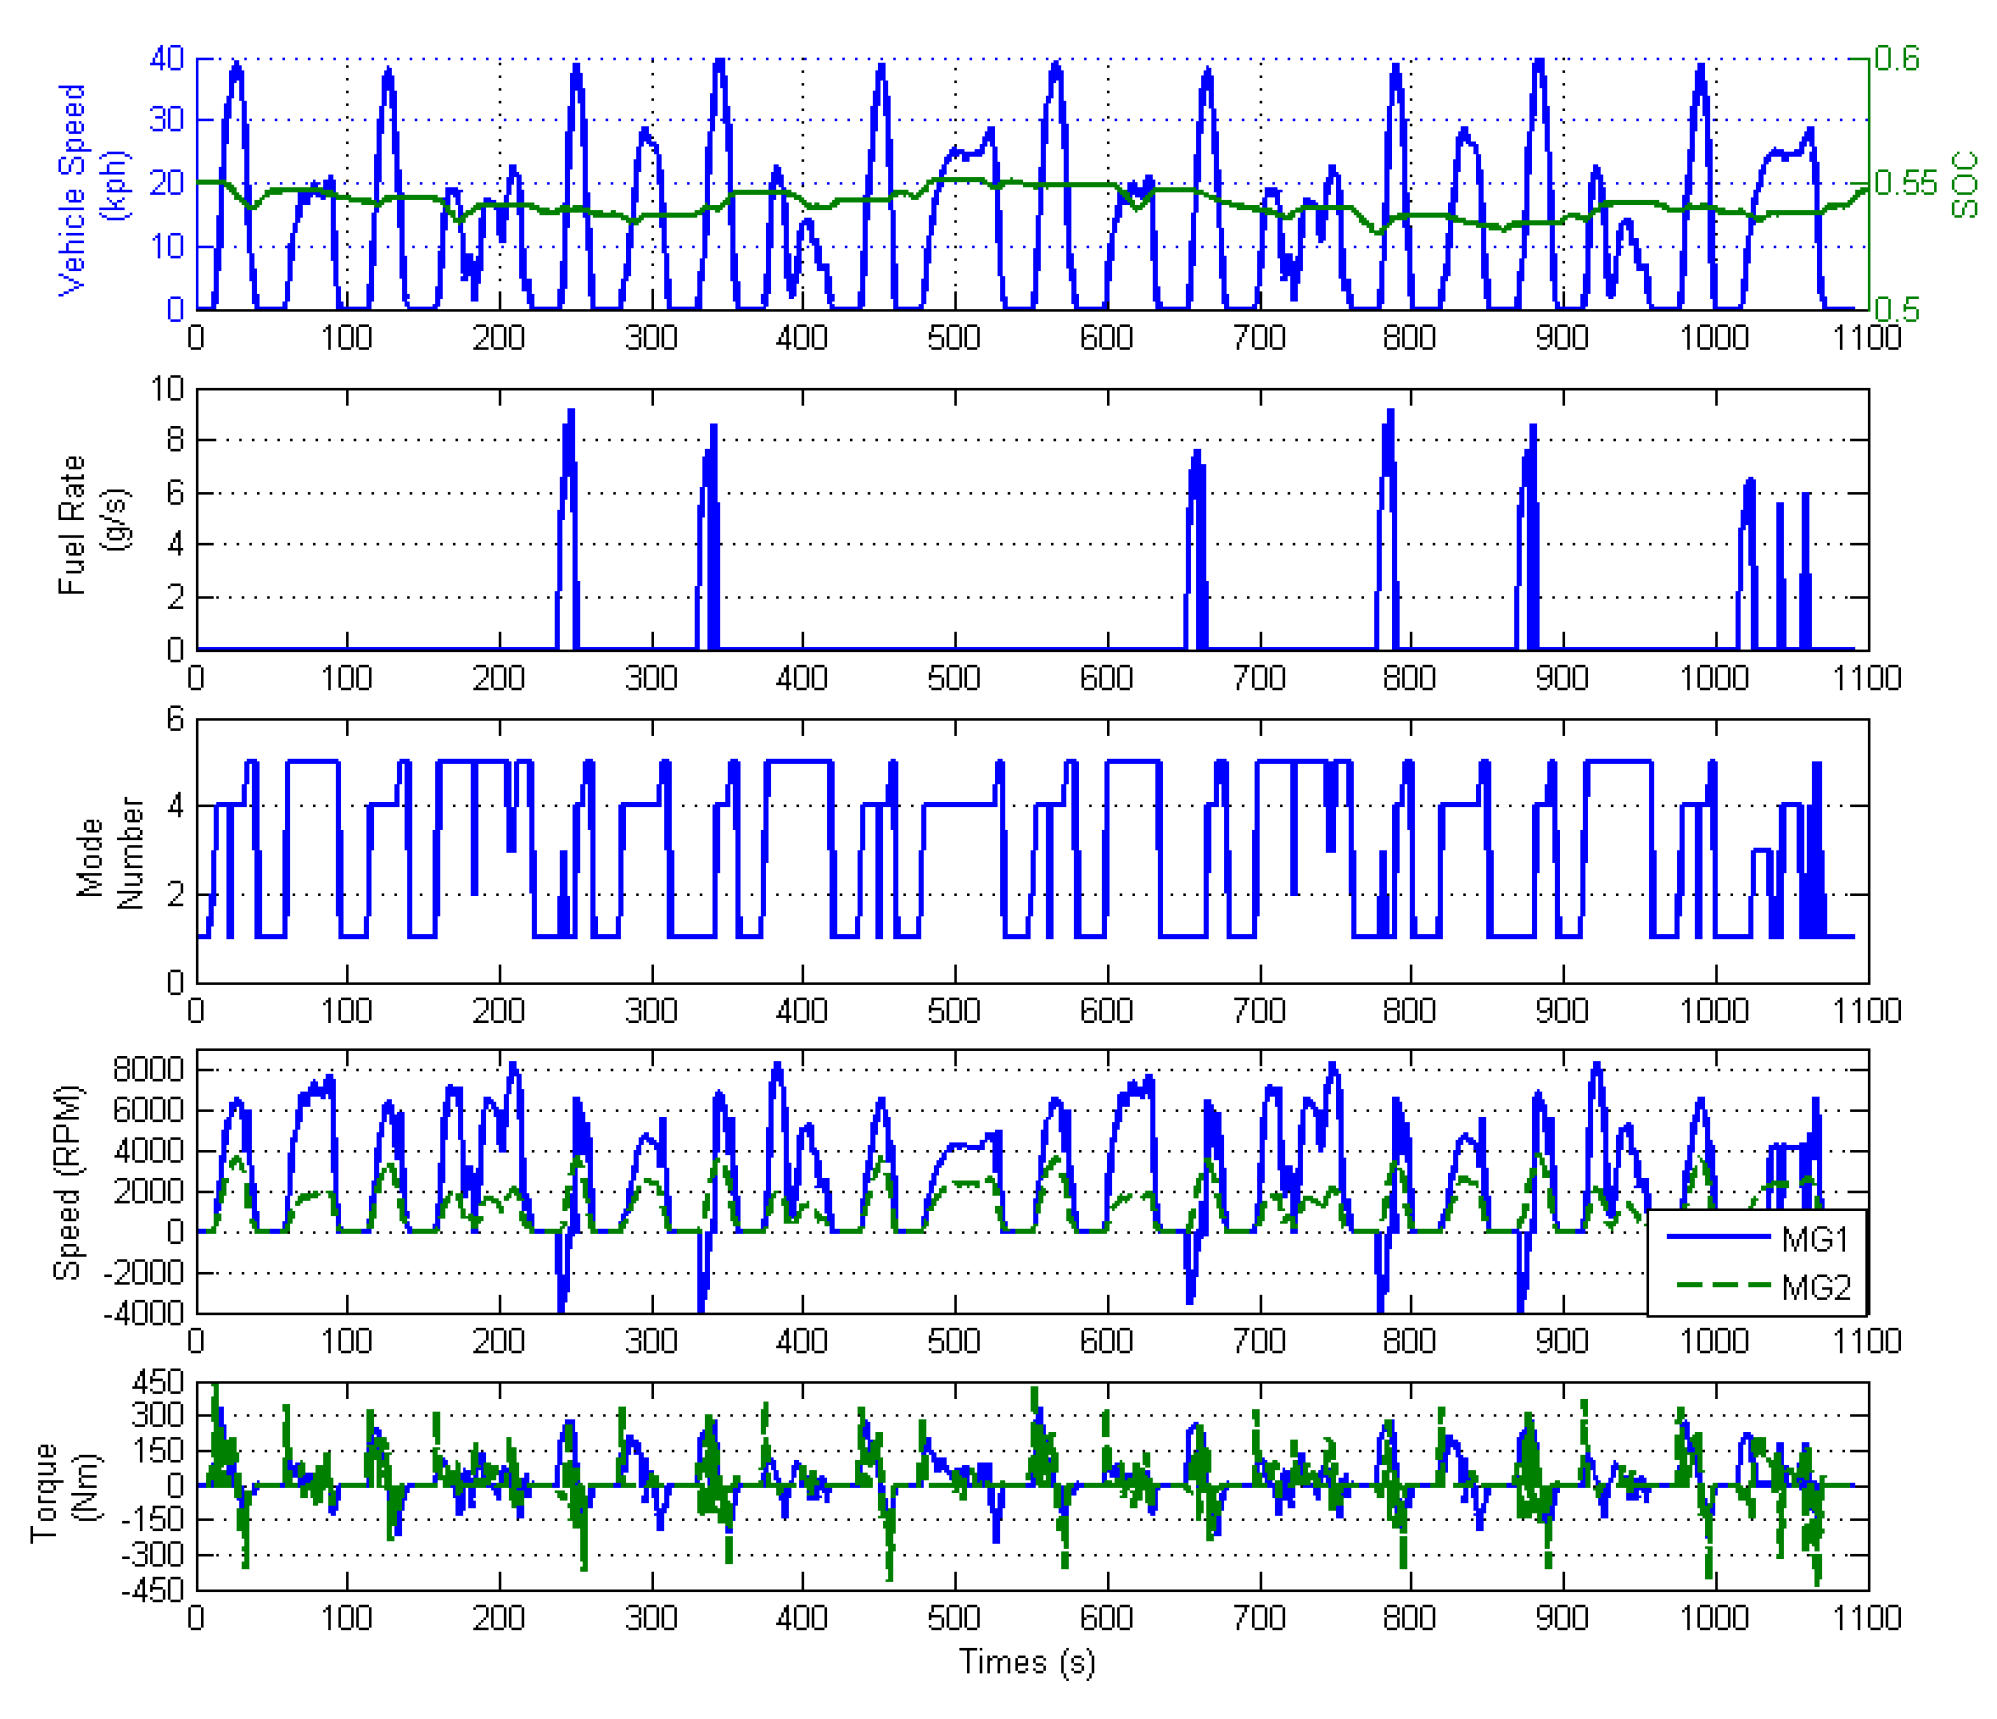The height and width of the screenshot is (1719, 1997).
Task: Click the 10 tick on Fuel Rate axis
Action: coord(167,388)
